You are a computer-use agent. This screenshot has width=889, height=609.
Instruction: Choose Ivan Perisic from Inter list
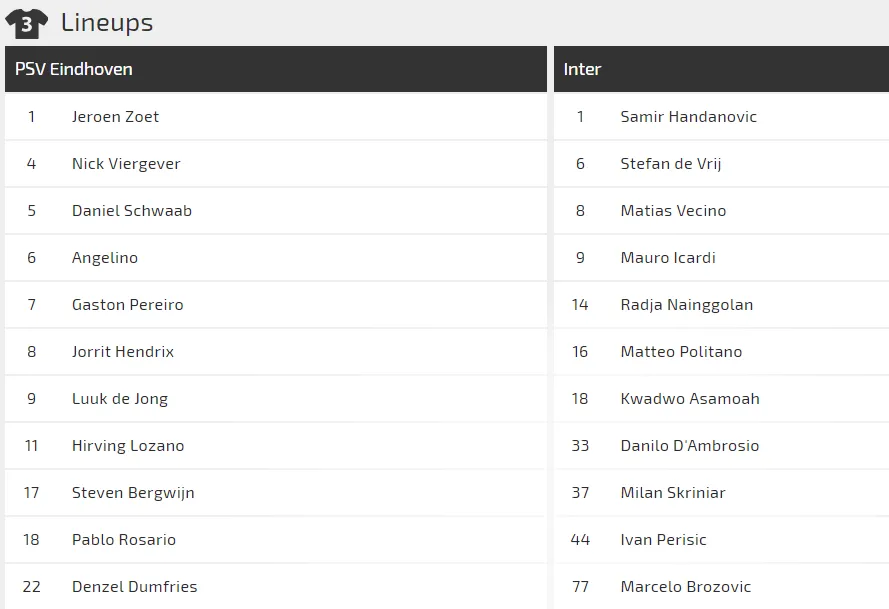point(663,540)
